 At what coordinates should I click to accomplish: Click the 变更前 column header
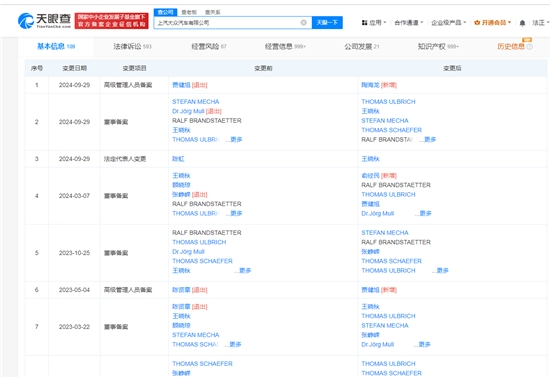[x=263, y=68]
